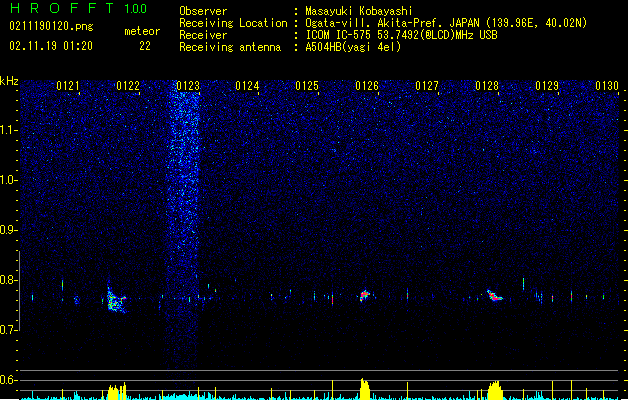Click the 1.1 frequency axis label

click(x=8, y=130)
